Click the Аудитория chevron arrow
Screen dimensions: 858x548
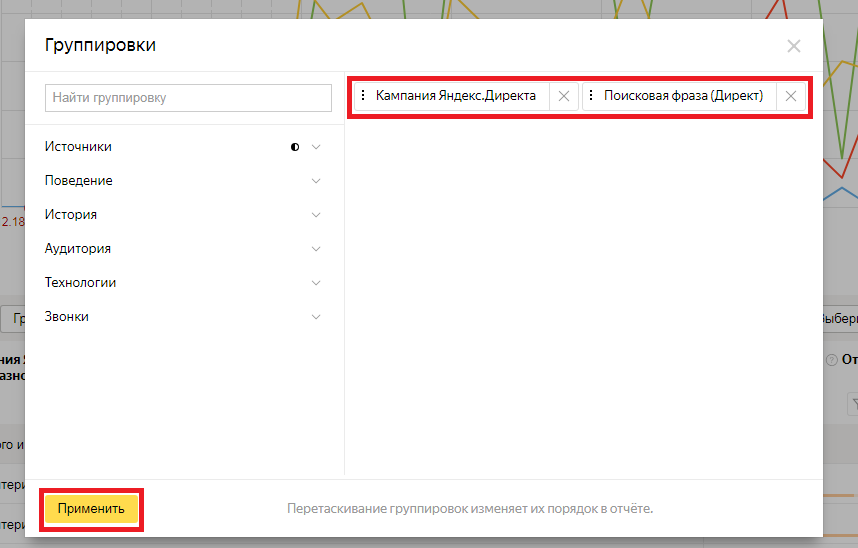[x=317, y=249]
